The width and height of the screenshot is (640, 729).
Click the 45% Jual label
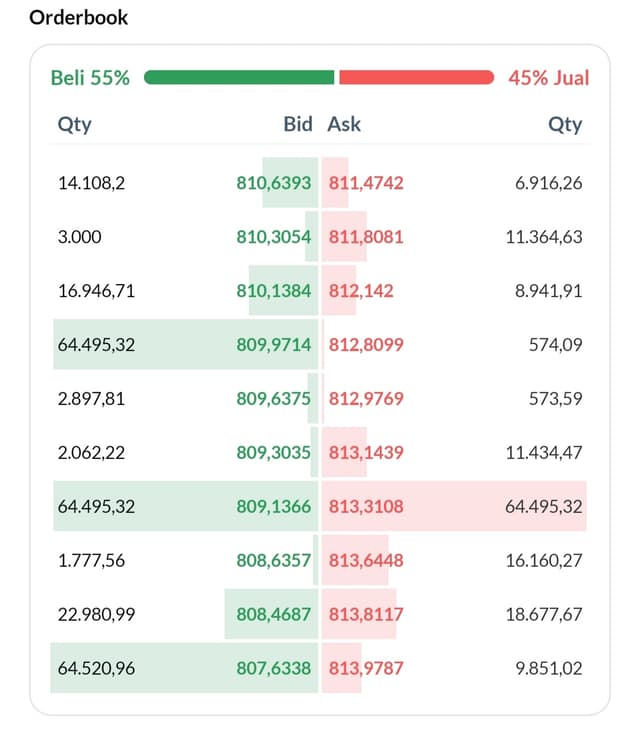[x=548, y=78]
